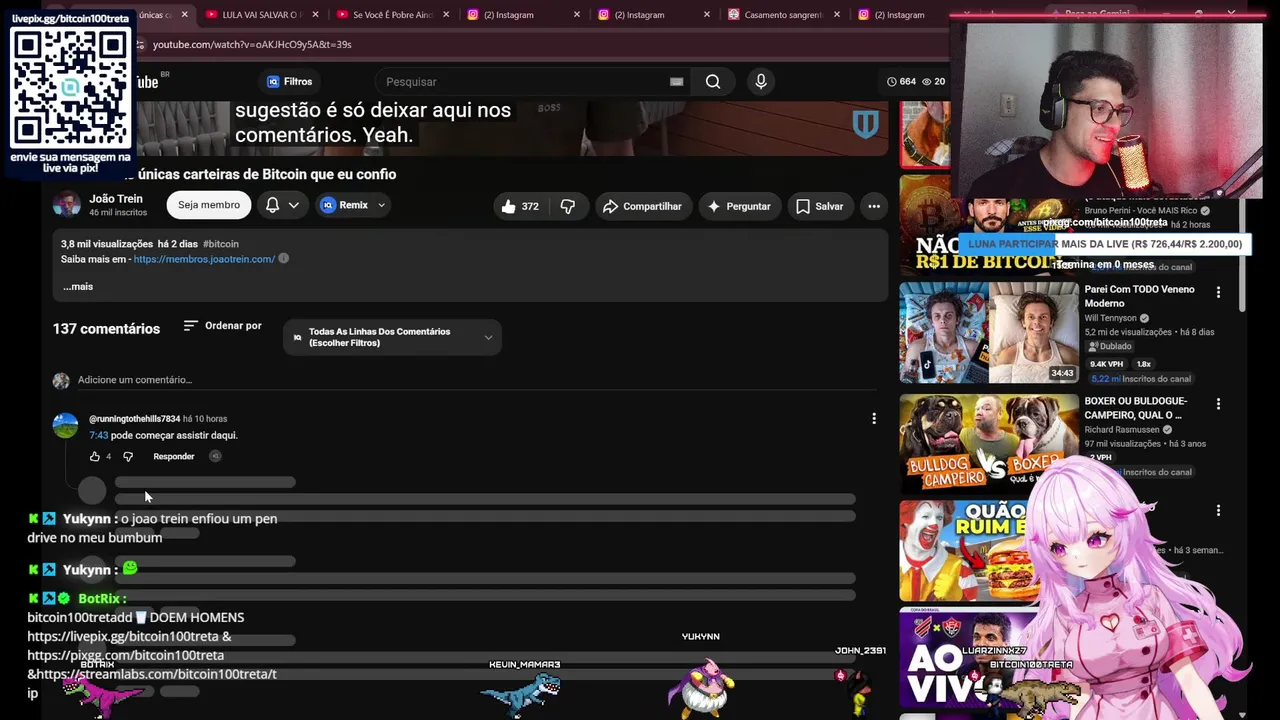Open the 'AO VIVO' live video thumbnail
1280x720 pixels.
click(x=967, y=657)
